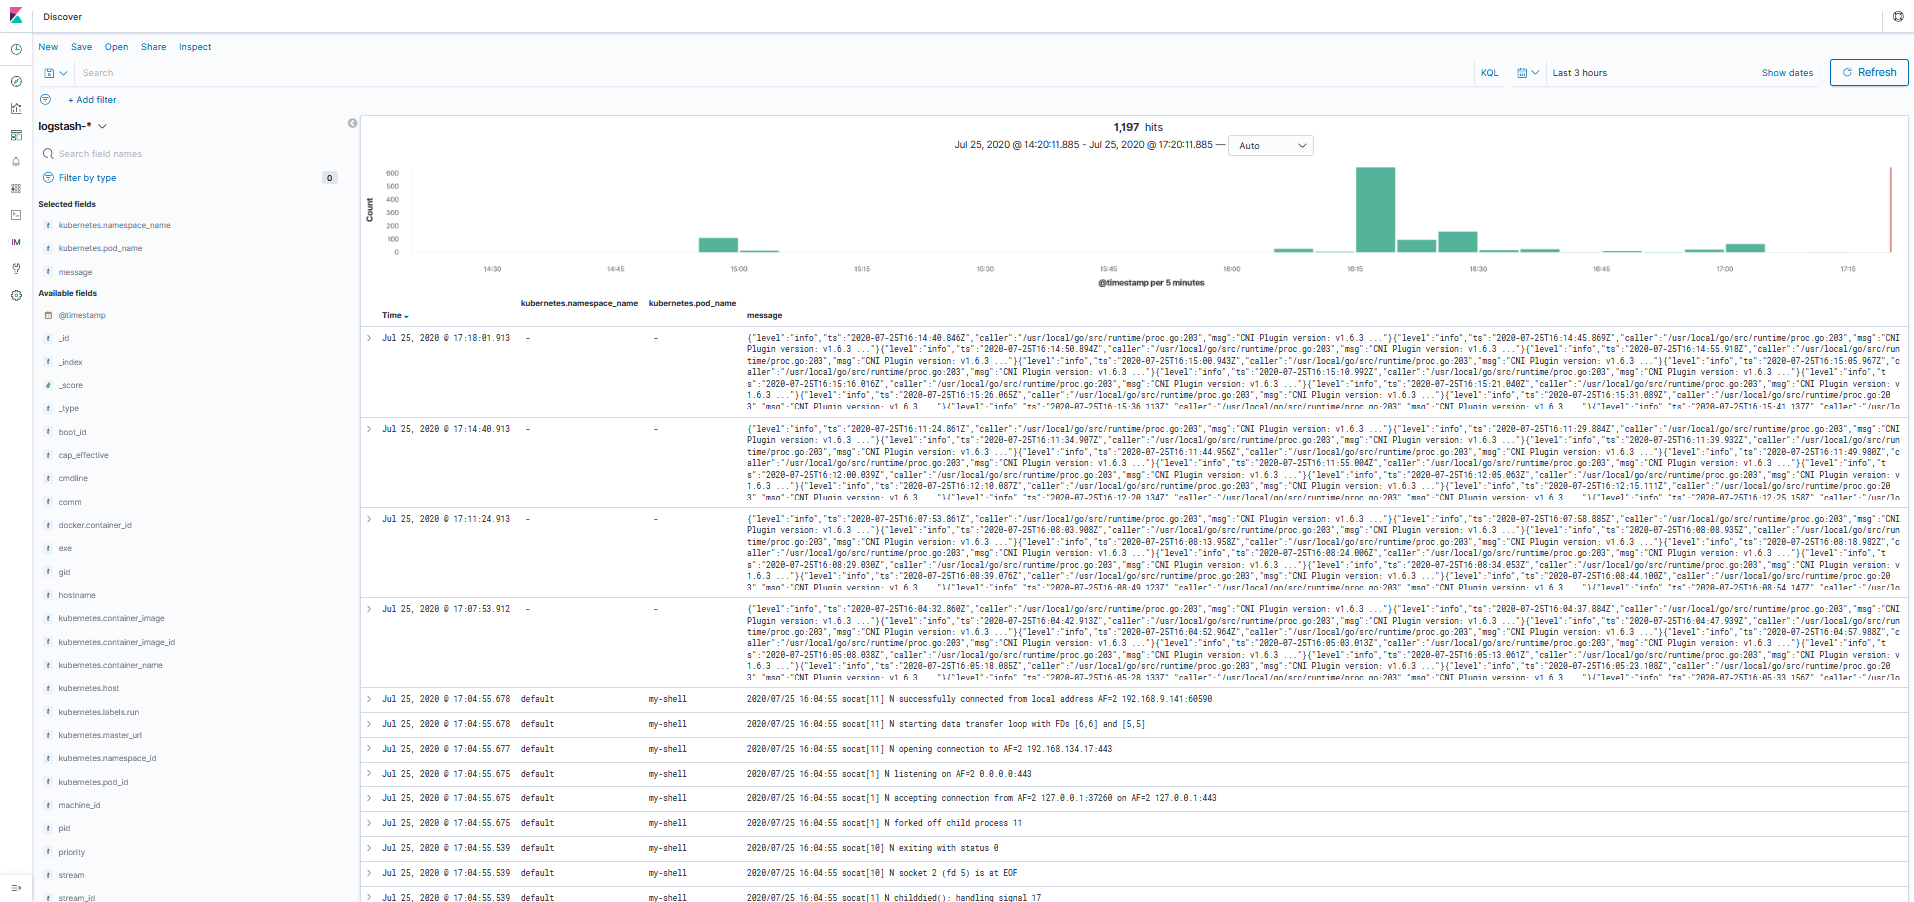This screenshot has width=1914, height=902.
Task: Click the help icon in the top right
Action: pyautogui.click(x=1898, y=17)
